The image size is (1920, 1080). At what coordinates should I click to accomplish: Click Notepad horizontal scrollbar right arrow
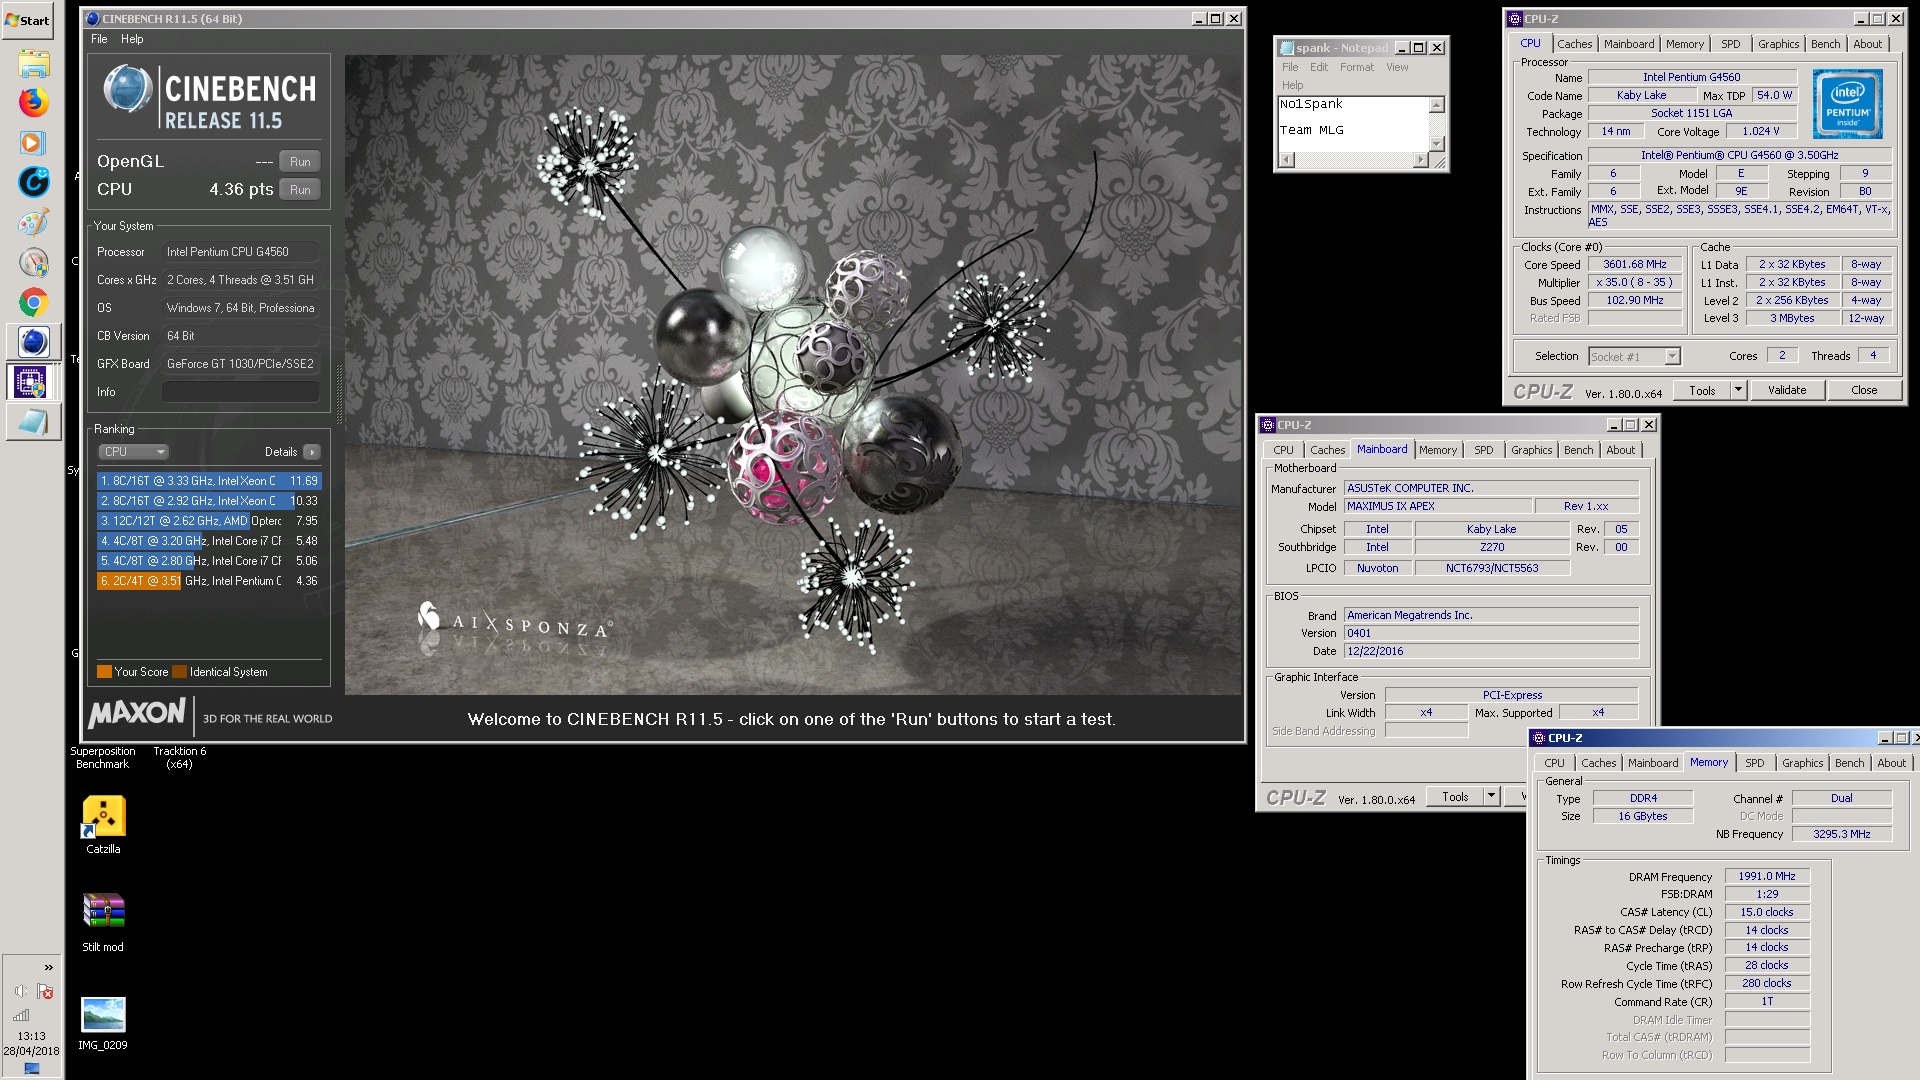(x=1420, y=160)
